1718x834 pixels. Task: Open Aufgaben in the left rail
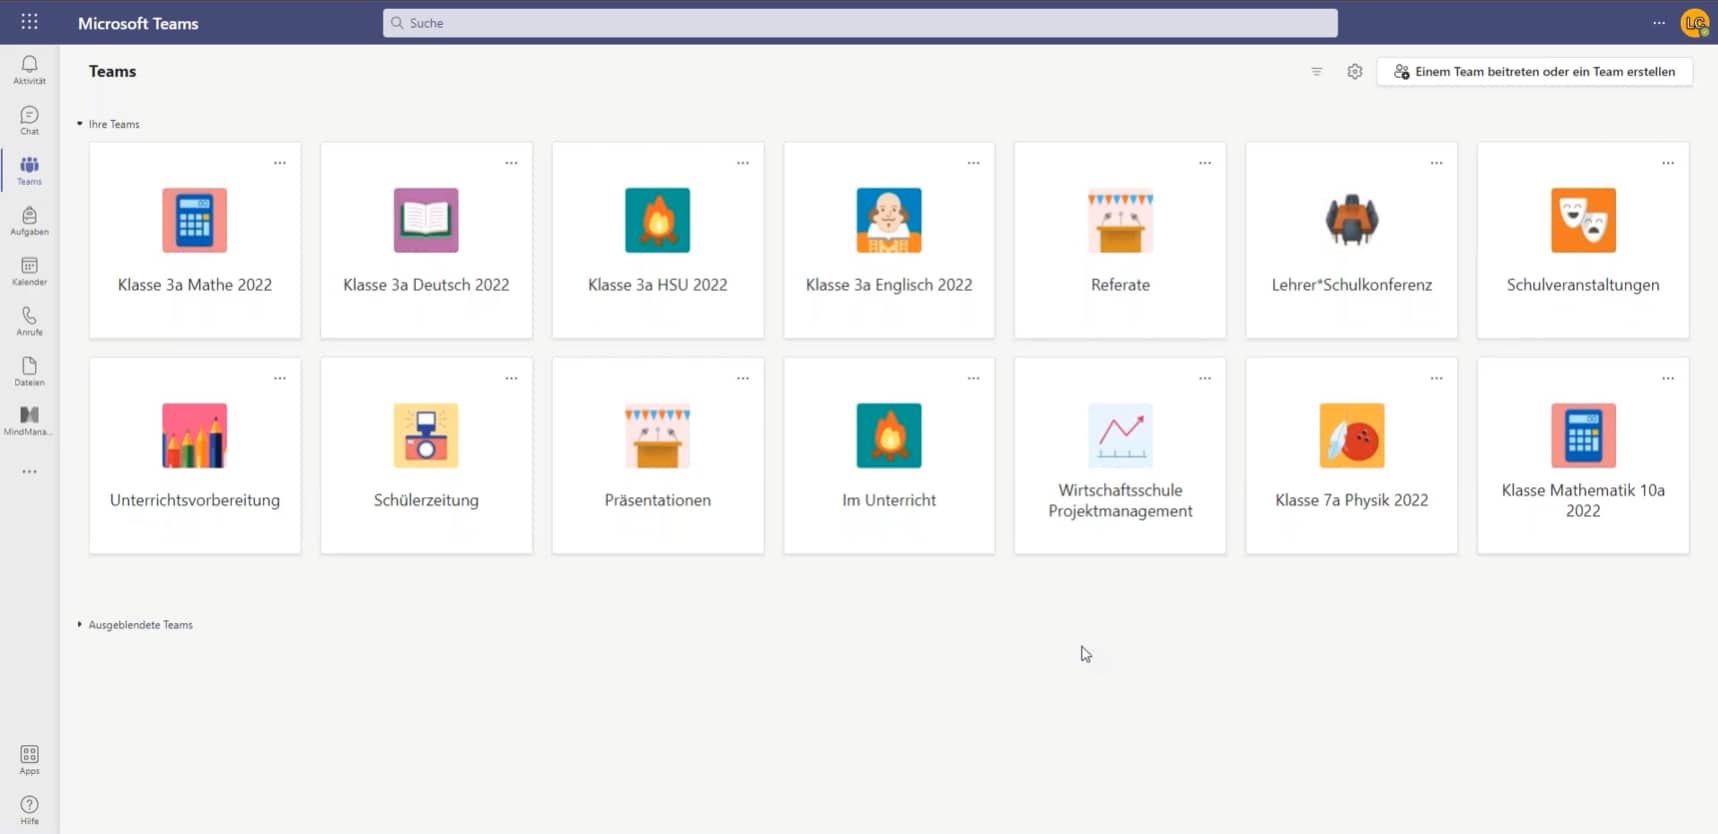[x=29, y=220]
